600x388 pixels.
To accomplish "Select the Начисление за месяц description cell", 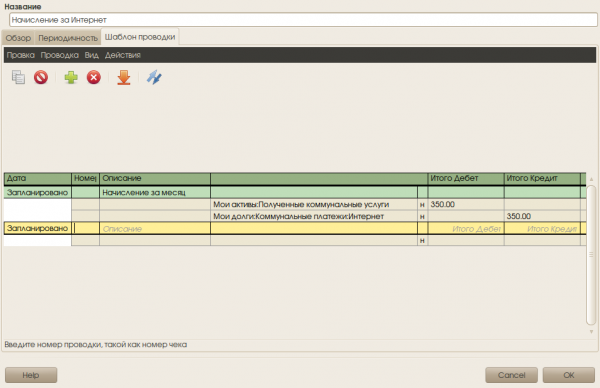I will pyautogui.click(x=155, y=192).
